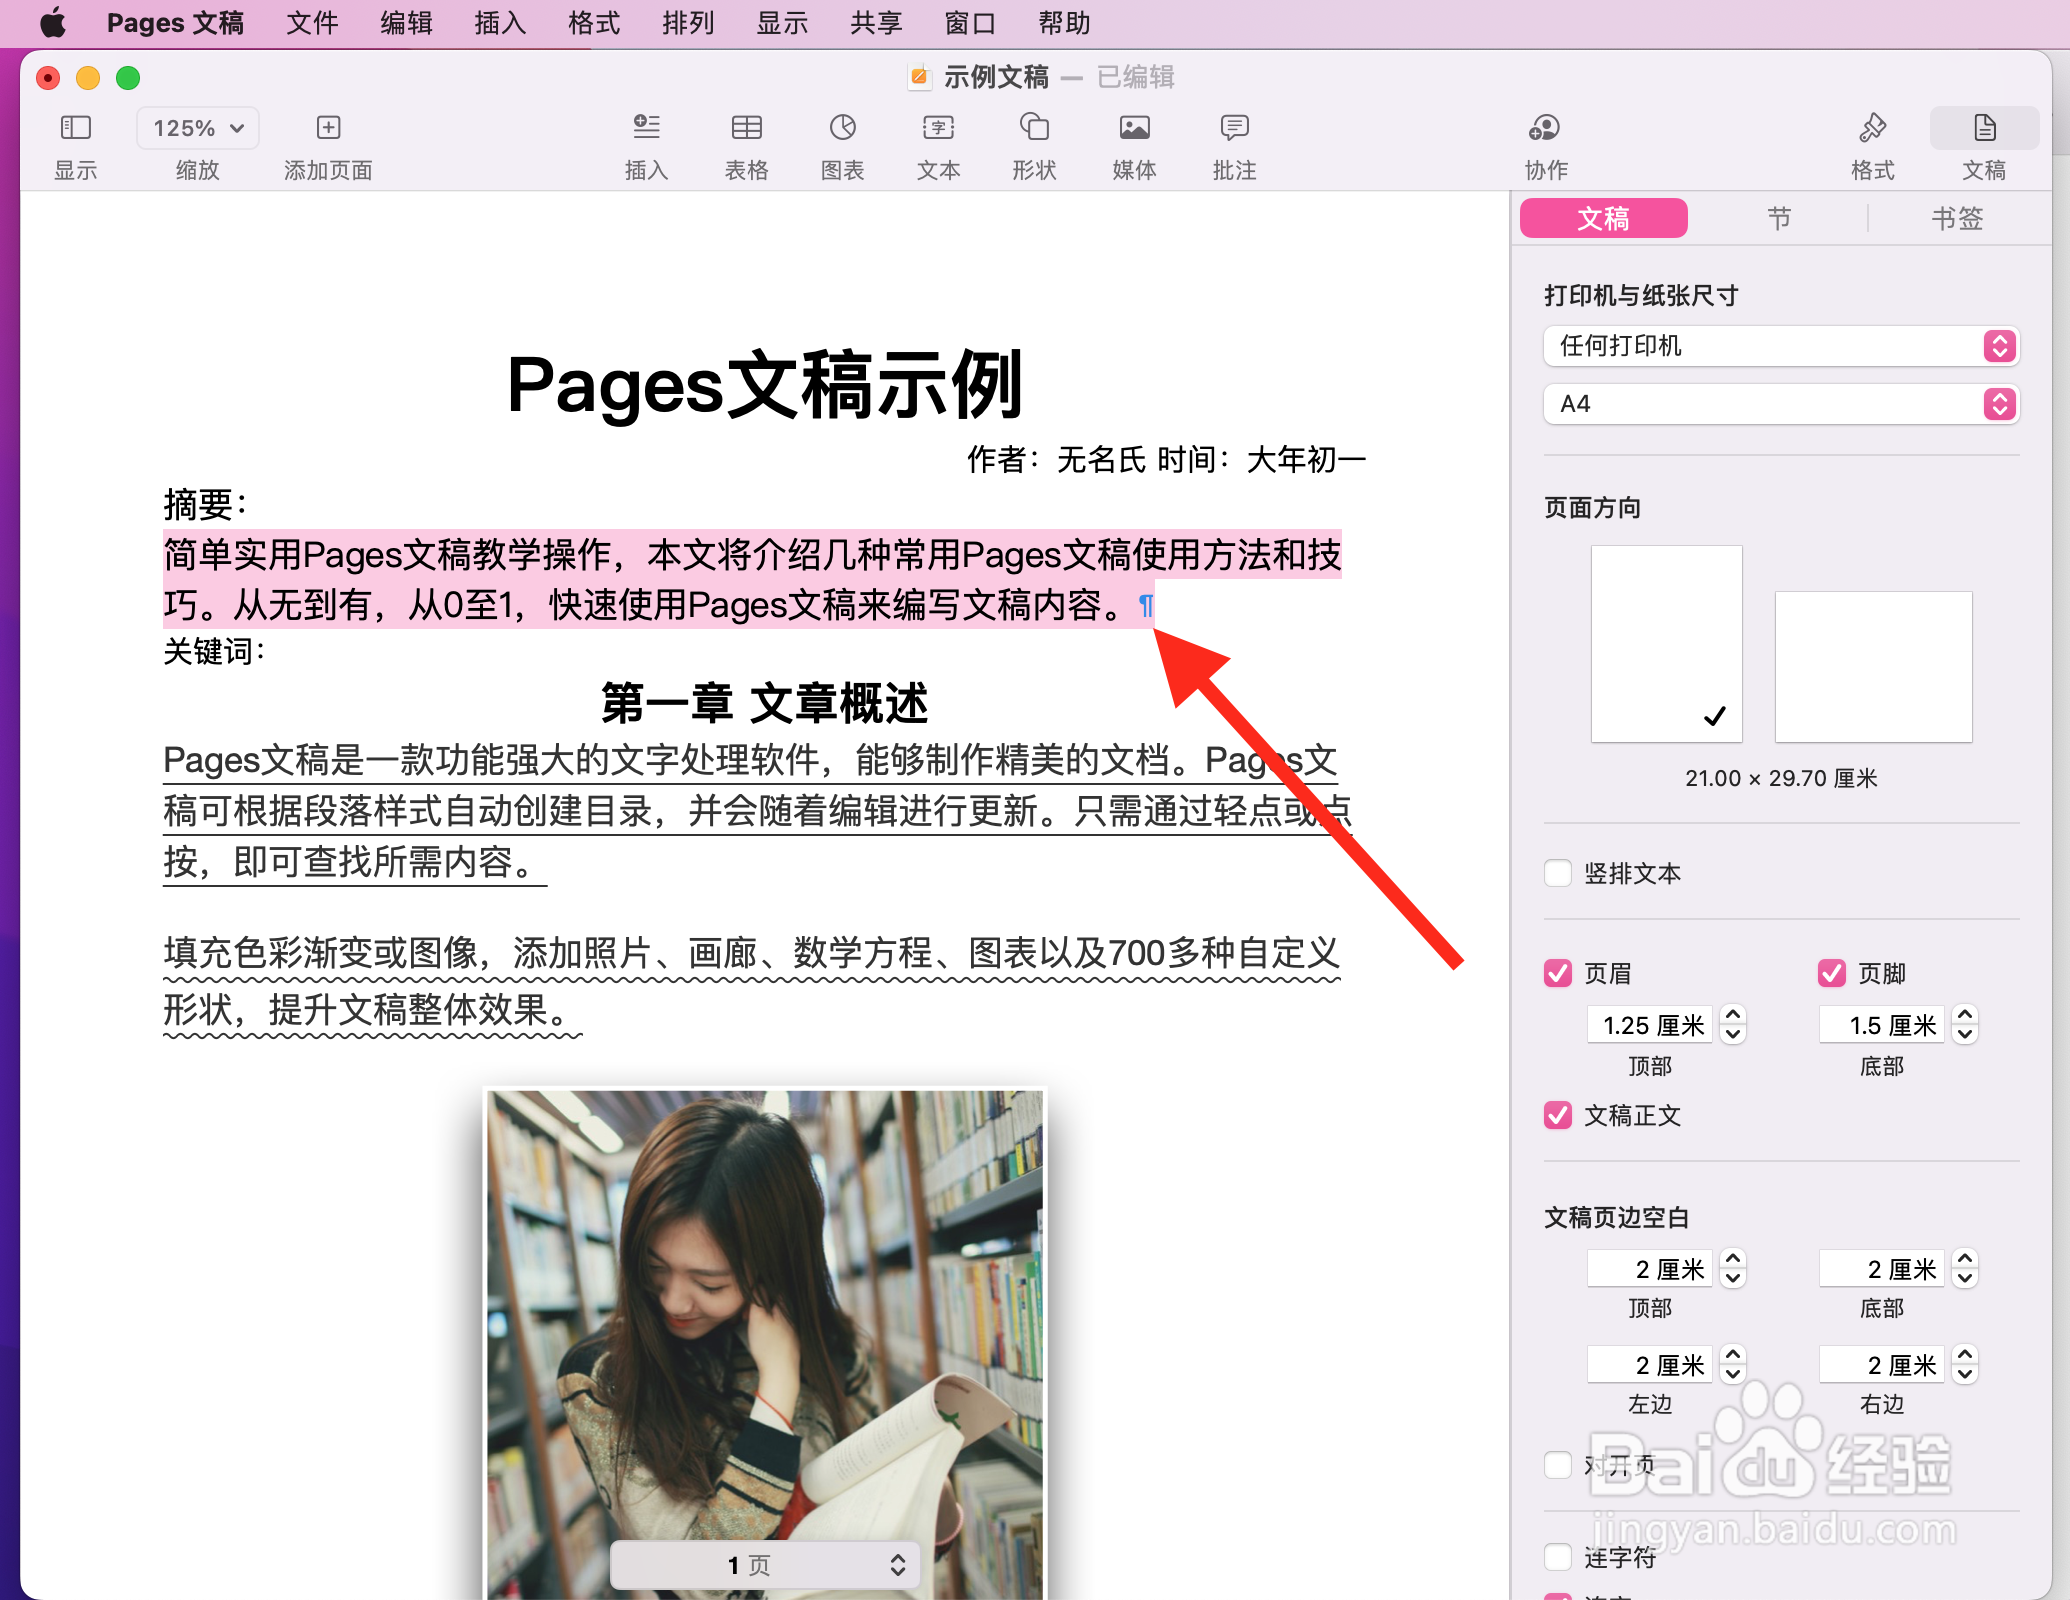Image resolution: width=2070 pixels, height=1600 pixels.
Task: Open the Apple menu
Action: 52,23
